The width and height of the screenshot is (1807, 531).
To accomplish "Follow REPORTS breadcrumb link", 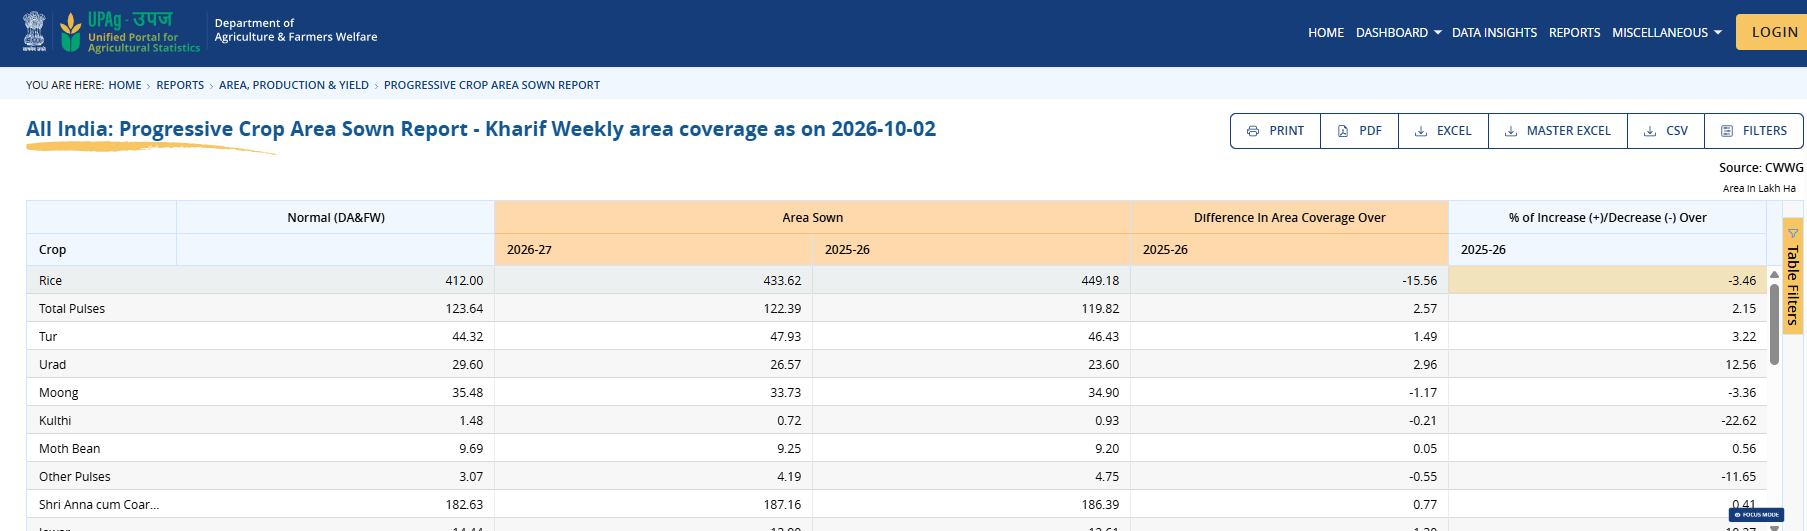I will (180, 85).
